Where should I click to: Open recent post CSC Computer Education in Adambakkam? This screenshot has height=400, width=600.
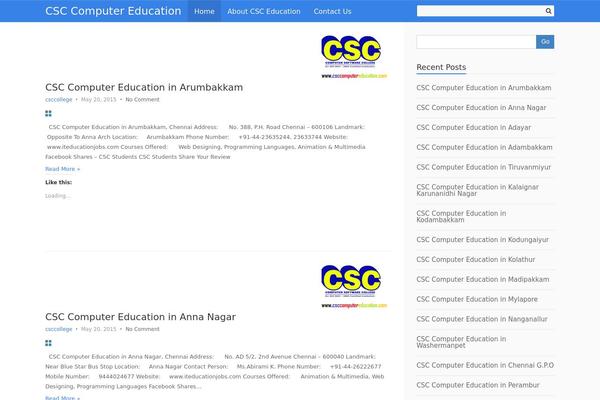tap(484, 147)
